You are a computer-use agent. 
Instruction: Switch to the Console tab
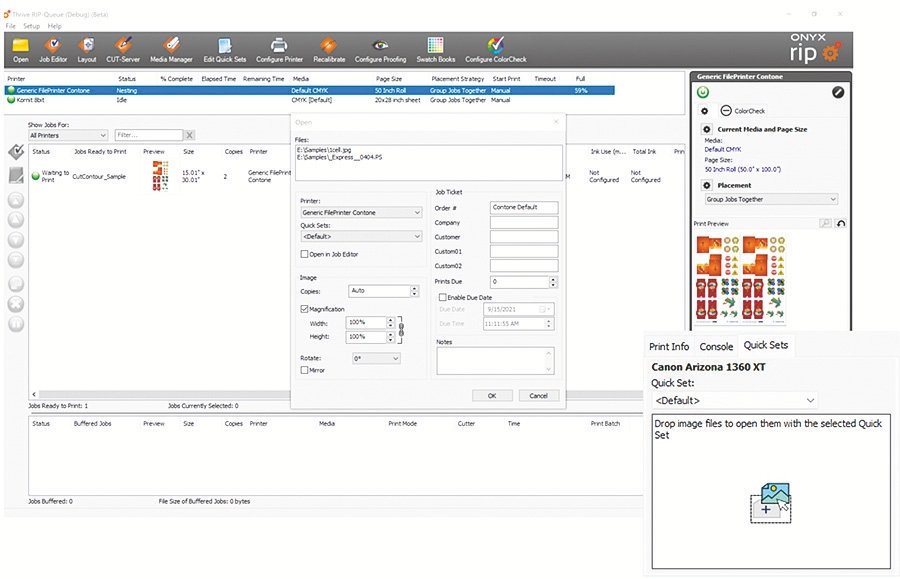tap(715, 346)
